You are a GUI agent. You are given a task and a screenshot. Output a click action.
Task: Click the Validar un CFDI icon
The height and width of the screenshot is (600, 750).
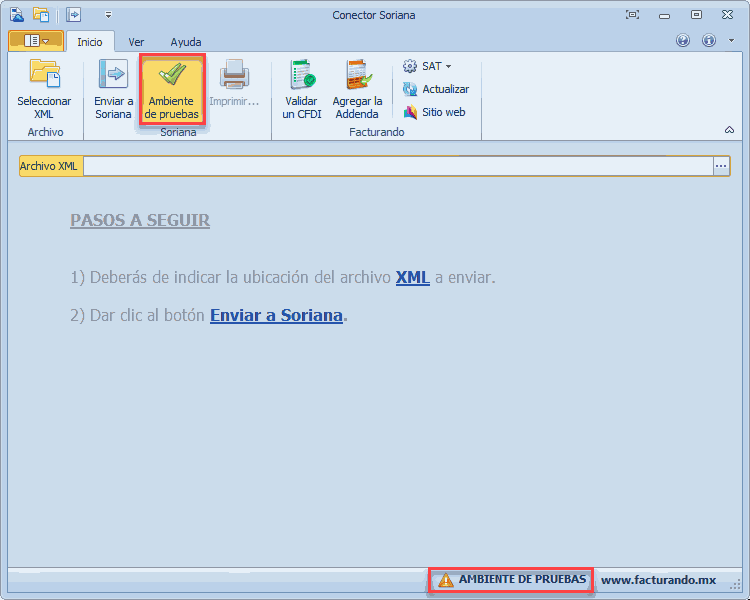301,76
